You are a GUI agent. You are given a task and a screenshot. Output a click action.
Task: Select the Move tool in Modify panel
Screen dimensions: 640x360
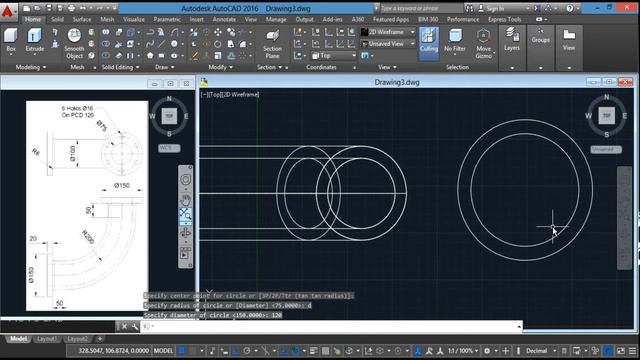[x=218, y=32]
